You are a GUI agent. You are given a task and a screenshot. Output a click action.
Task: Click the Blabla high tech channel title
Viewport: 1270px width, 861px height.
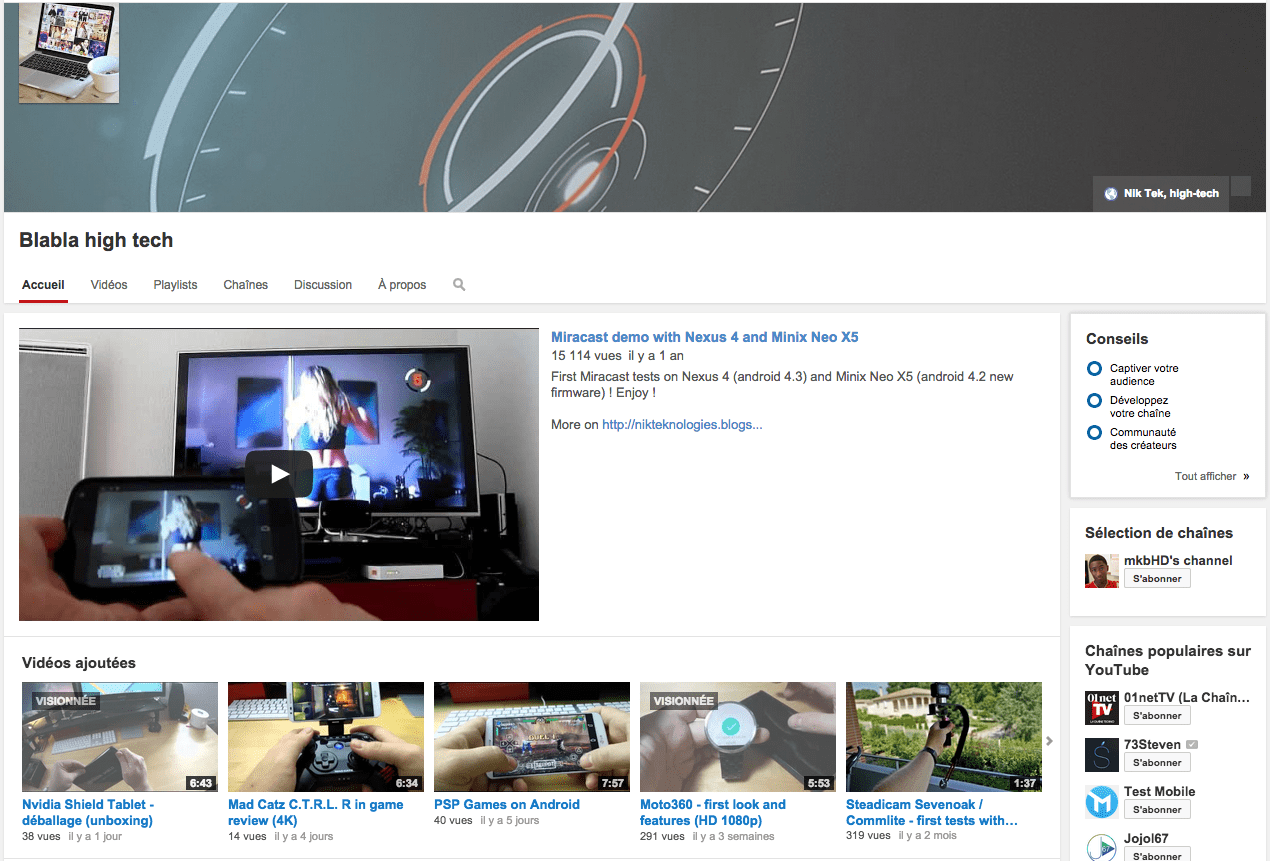click(96, 240)
